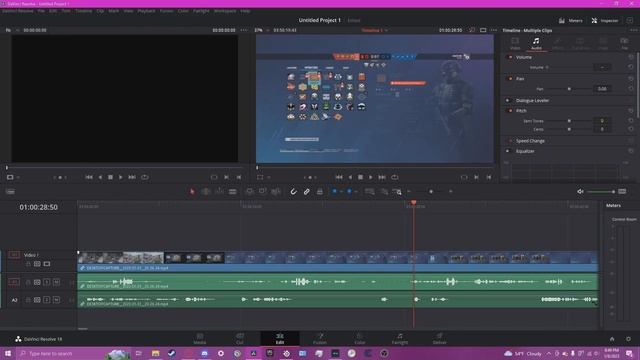Select the Trim Edit Mode tool
The width and height of the screenshot is (640, 360).
206,191
